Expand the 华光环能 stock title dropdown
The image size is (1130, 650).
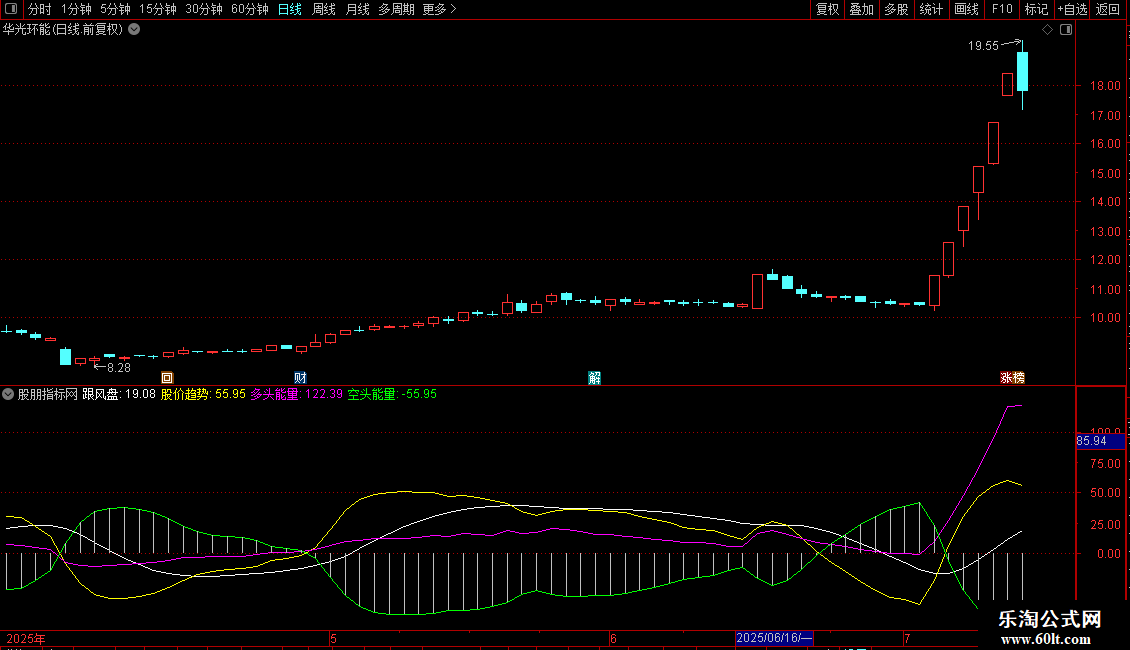(x=134, y=29)
